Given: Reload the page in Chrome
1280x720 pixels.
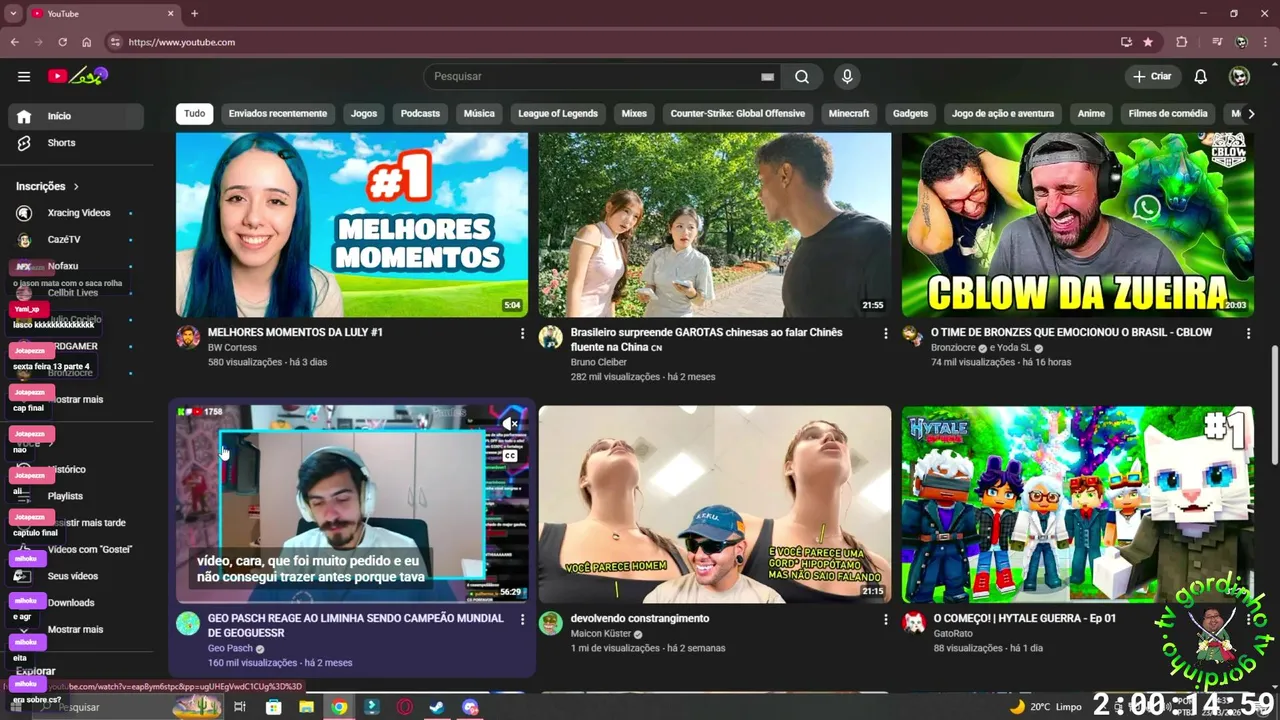Looking at the screenshot, I should (62, 42).
